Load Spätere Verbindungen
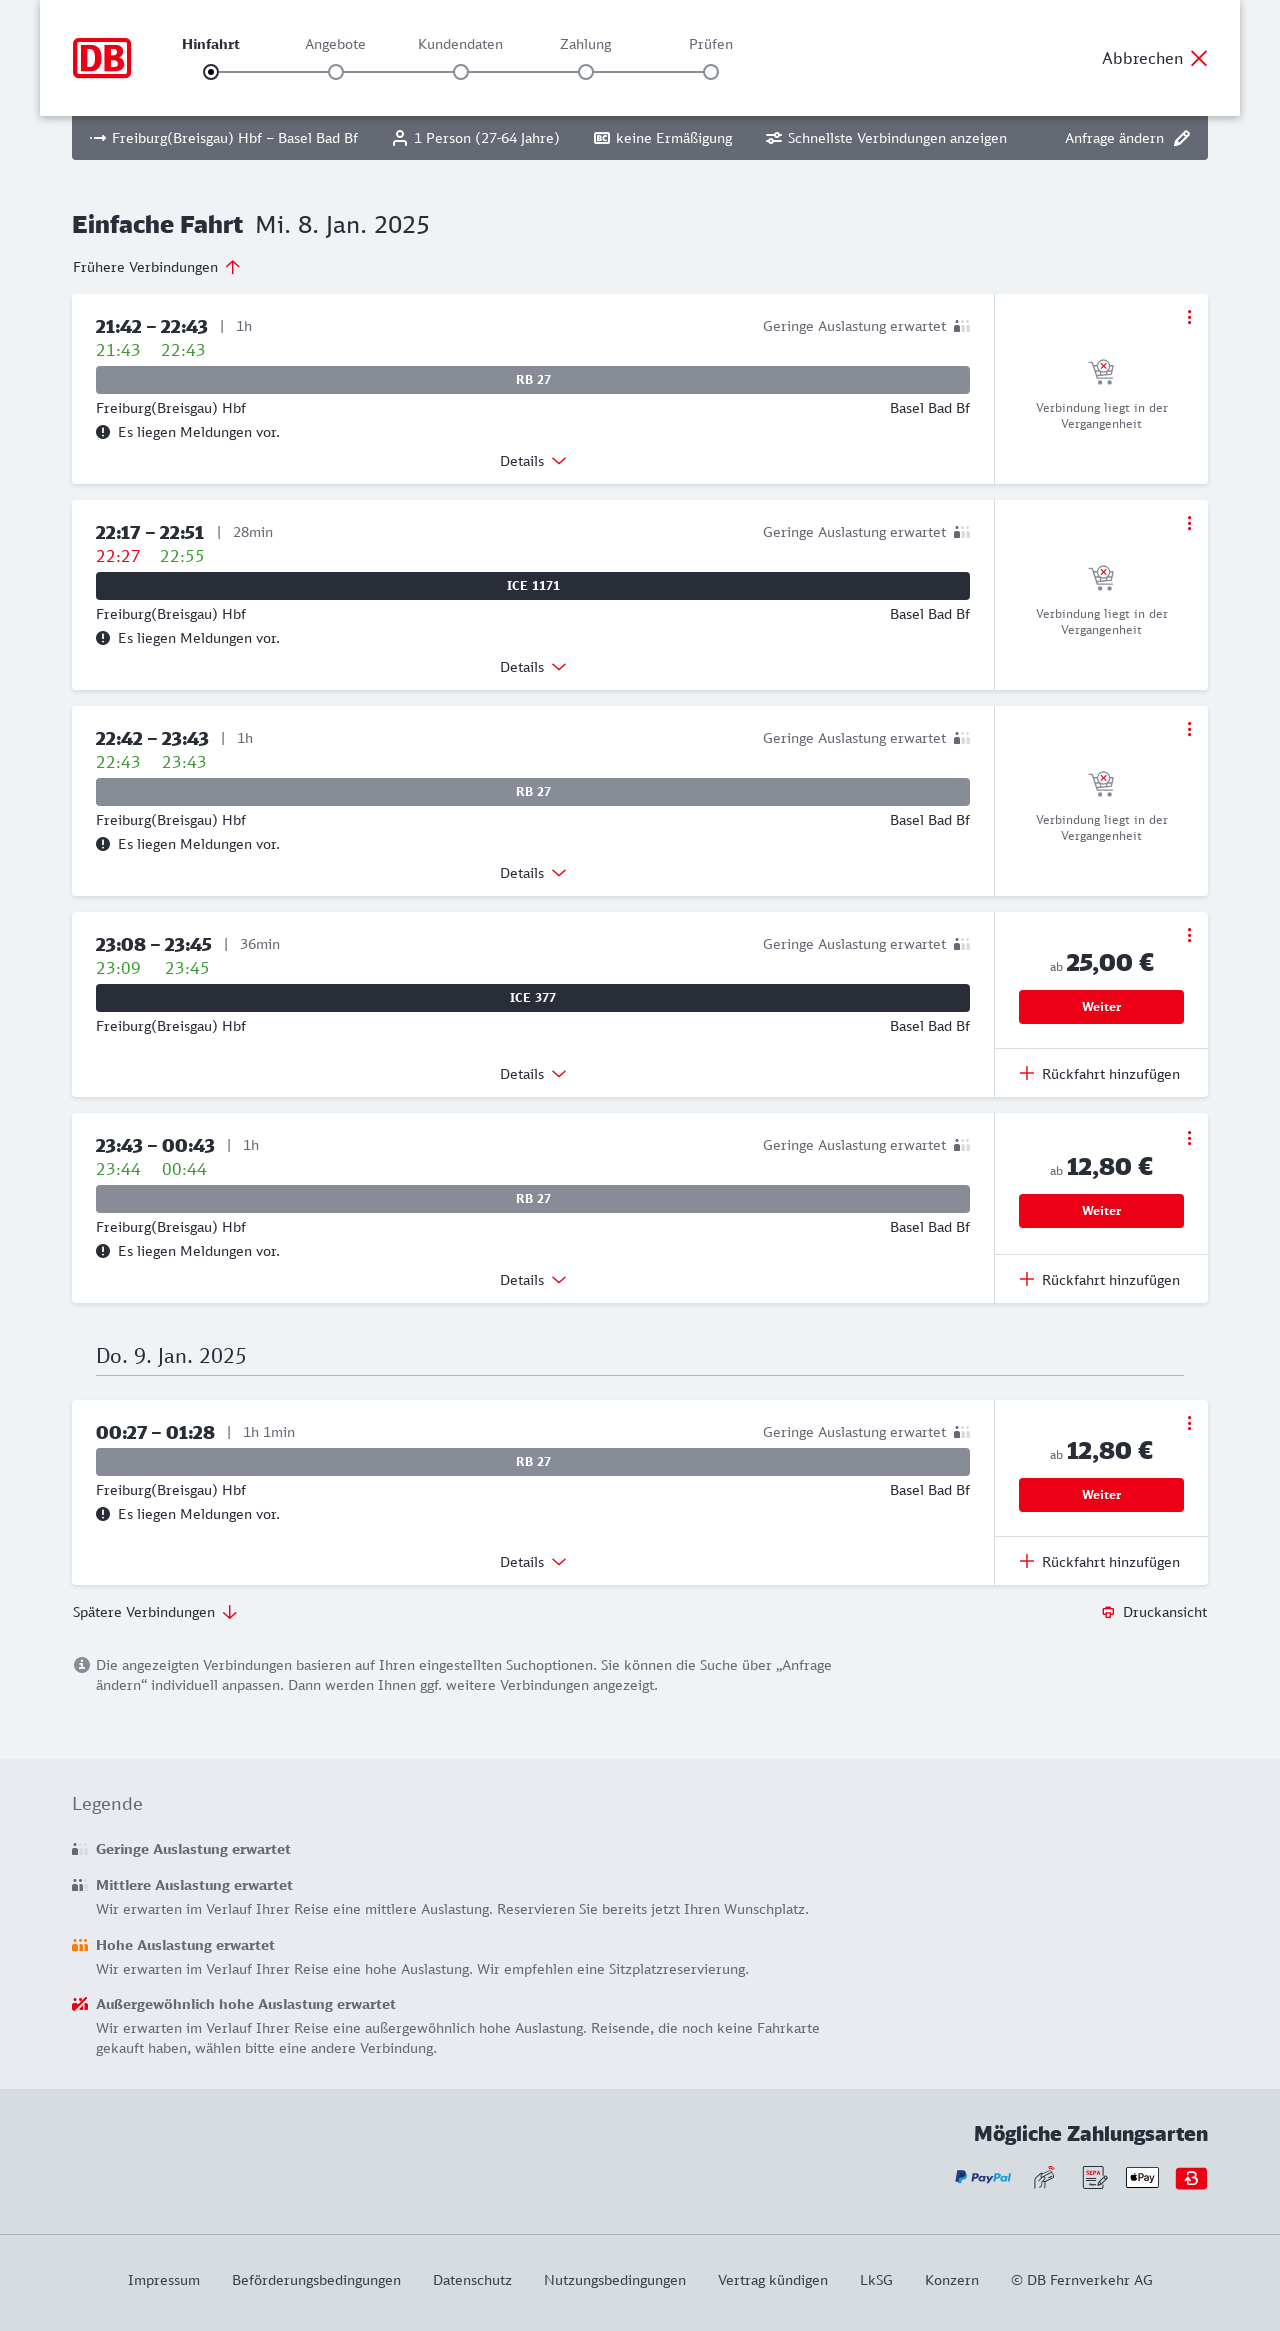The height and width of the screenshot is (2331, 1280). point(155,1612)
